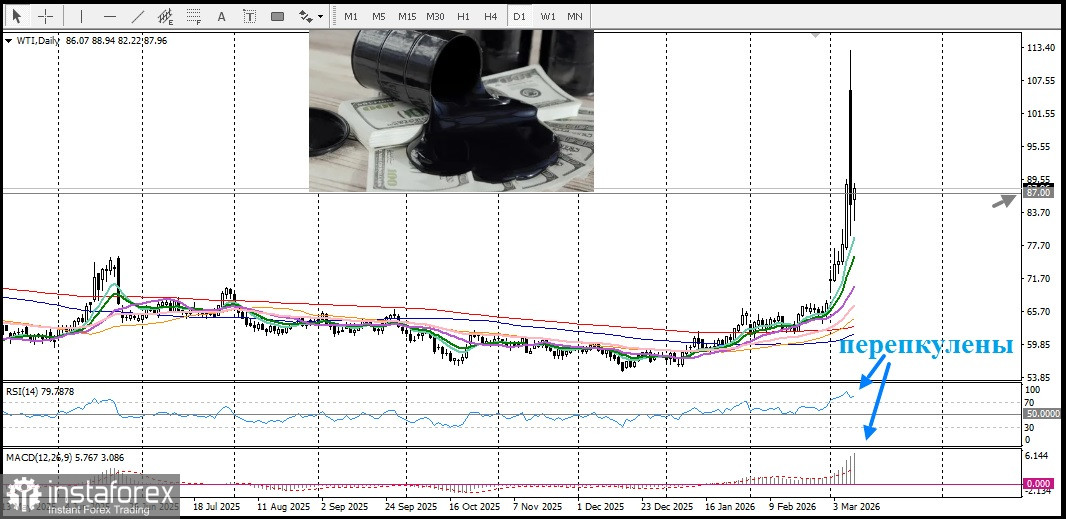Enable the M15 timeframe
1066x519 pixels.
pos(407,16)
